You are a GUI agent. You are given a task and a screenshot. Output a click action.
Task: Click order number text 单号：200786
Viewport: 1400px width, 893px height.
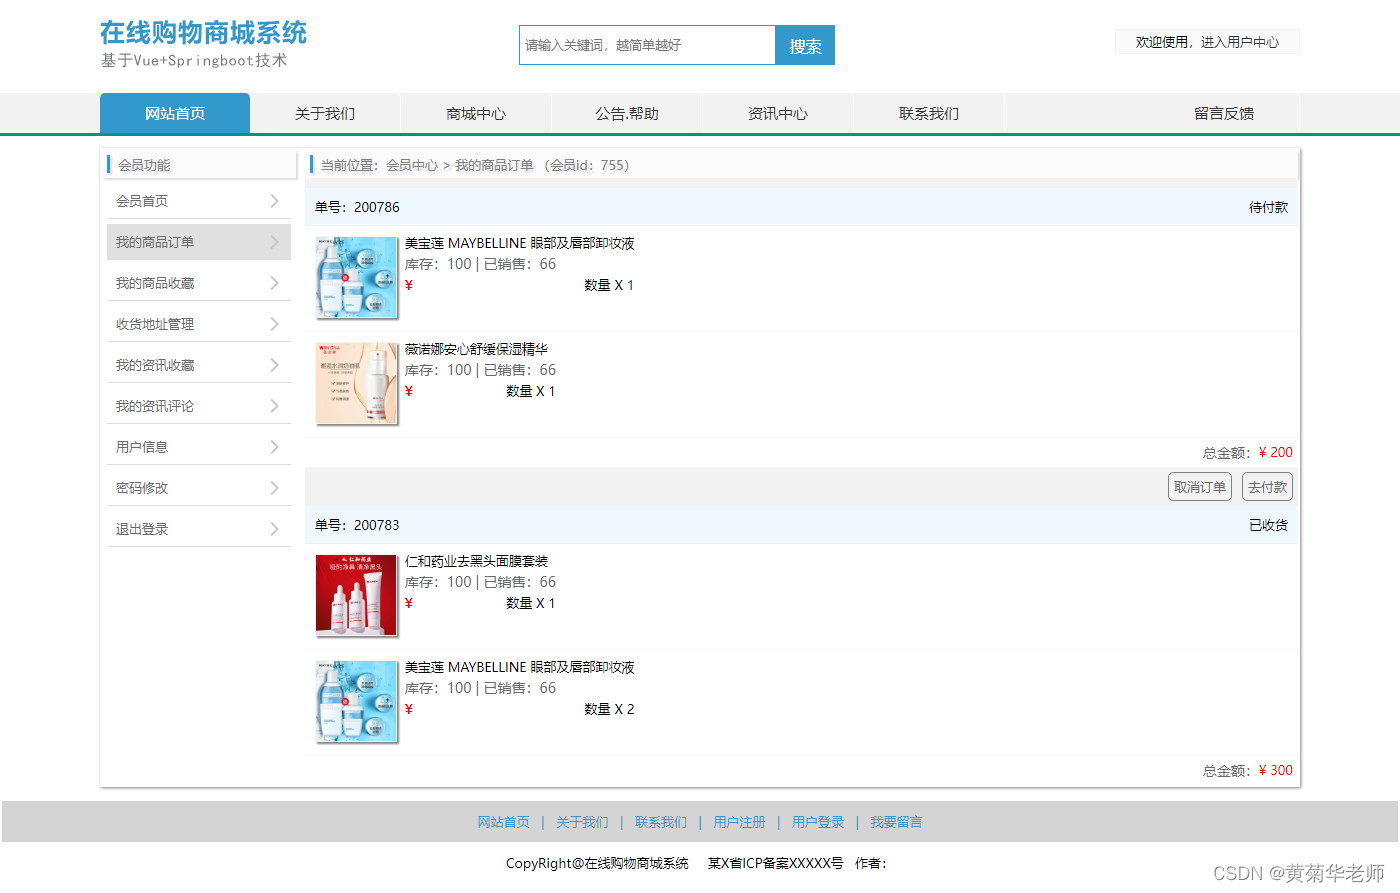pyautogui.click(x=357, y=207)
